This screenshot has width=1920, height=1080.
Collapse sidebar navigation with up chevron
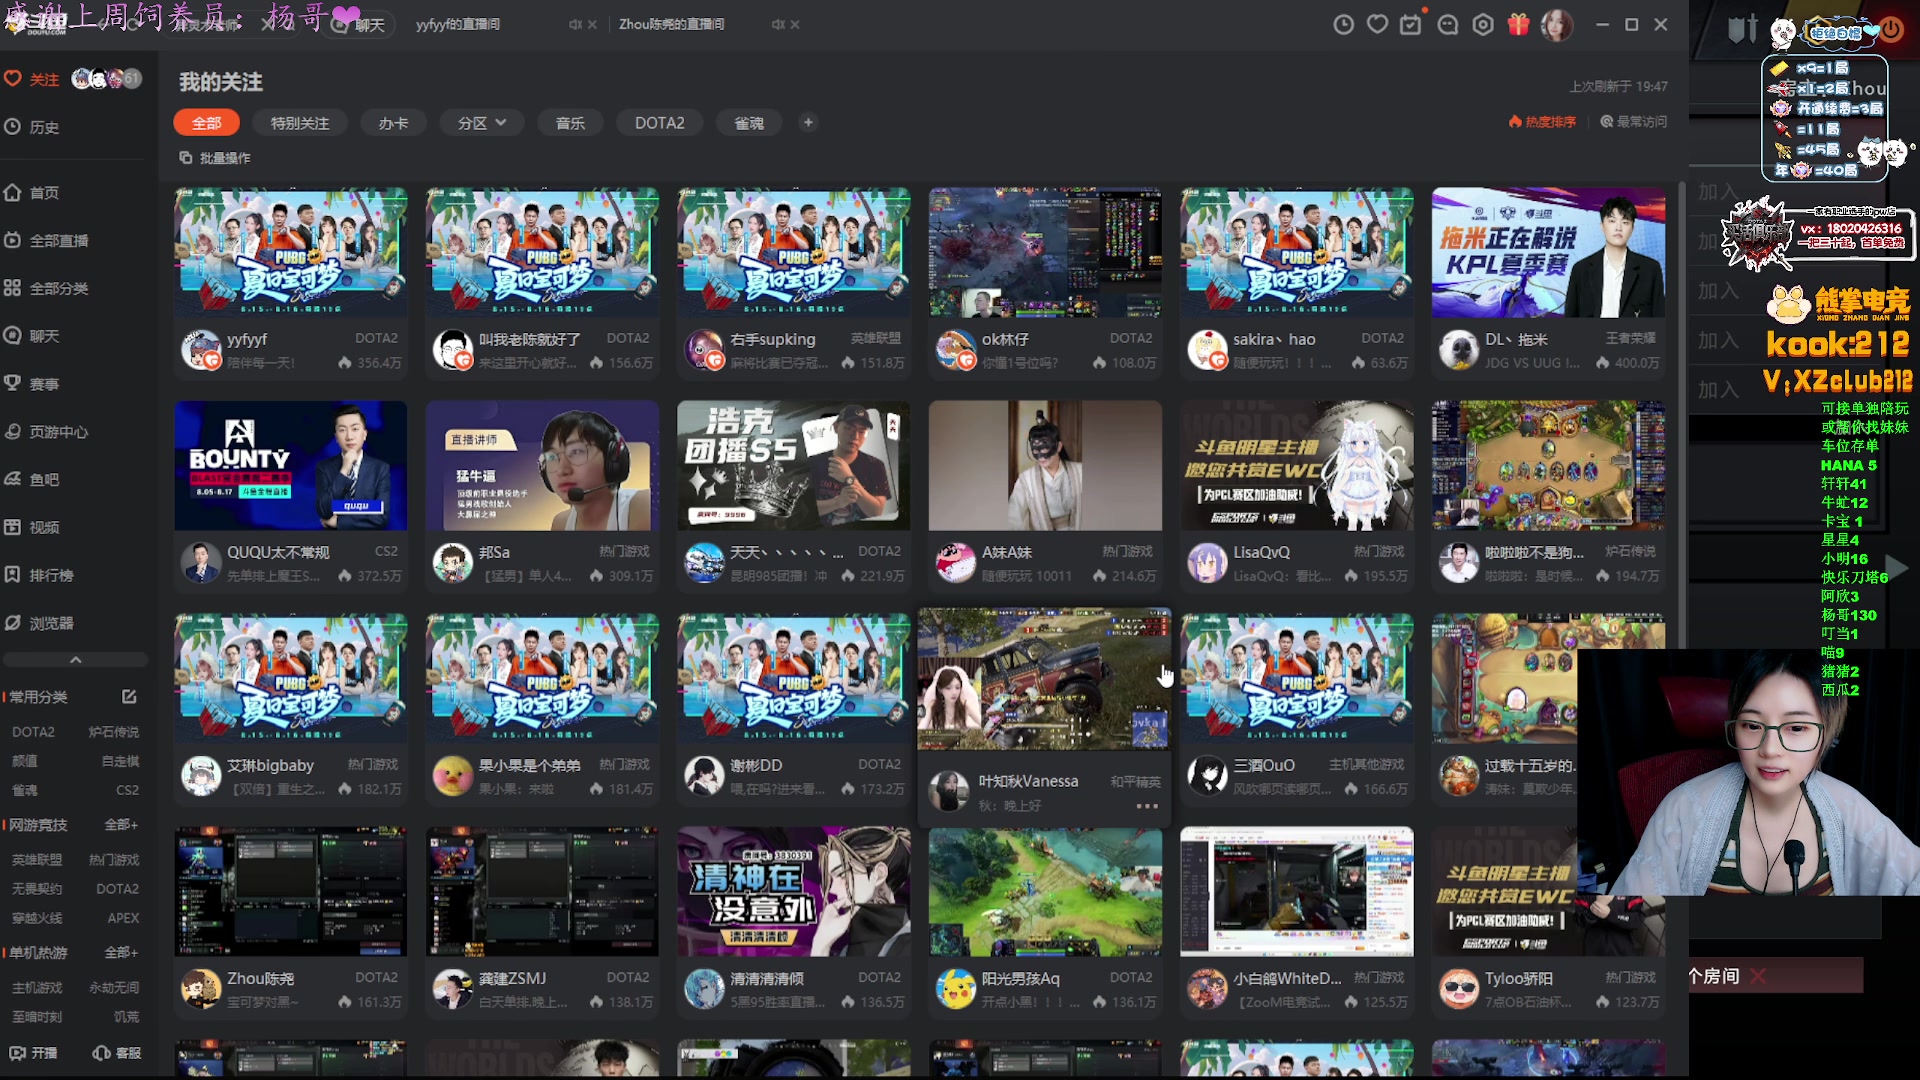point(75,660)
